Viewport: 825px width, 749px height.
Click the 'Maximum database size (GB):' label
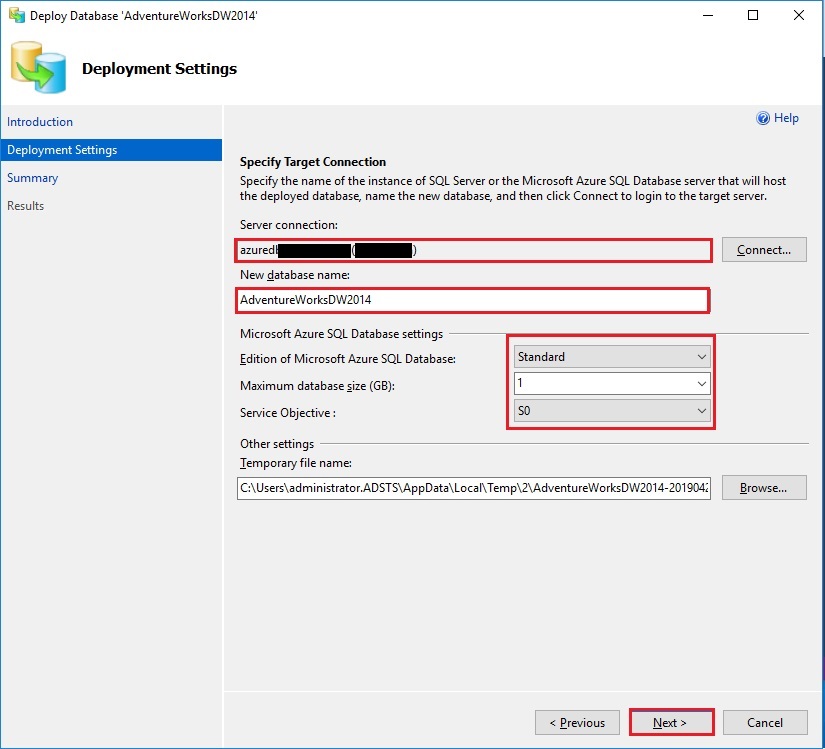coord(317,386)
